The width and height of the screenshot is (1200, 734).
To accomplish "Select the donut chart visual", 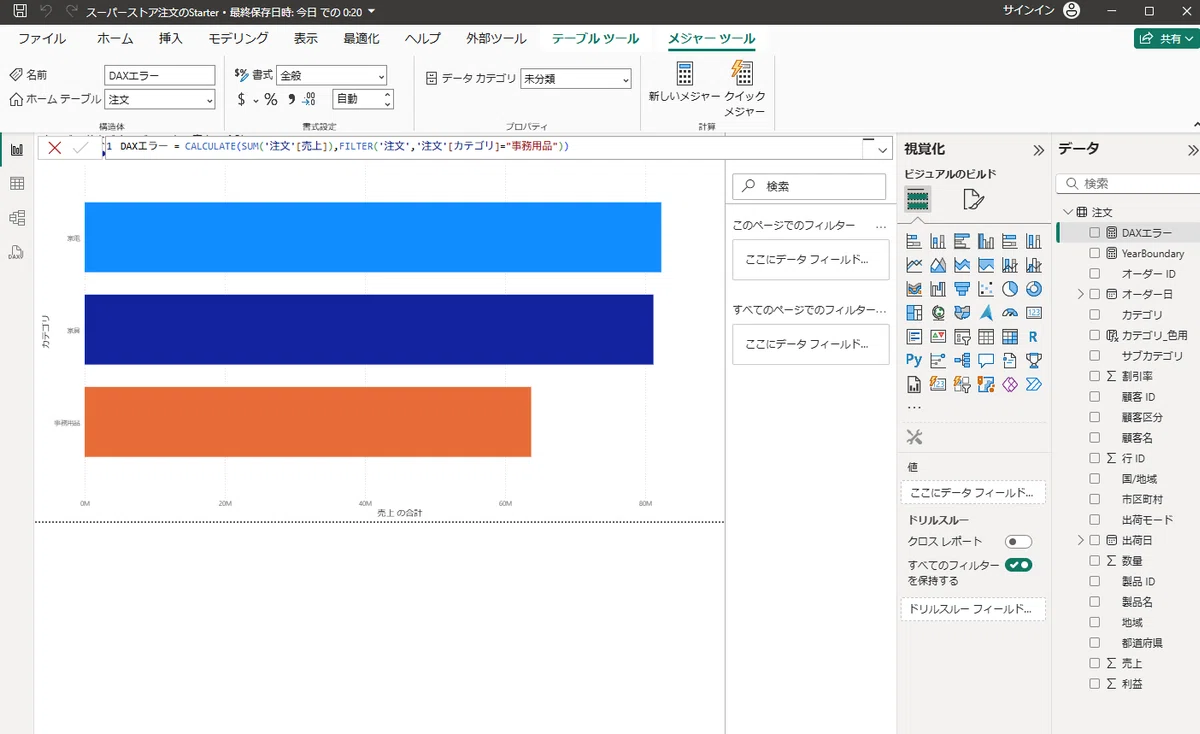I will pos(1034,289).
